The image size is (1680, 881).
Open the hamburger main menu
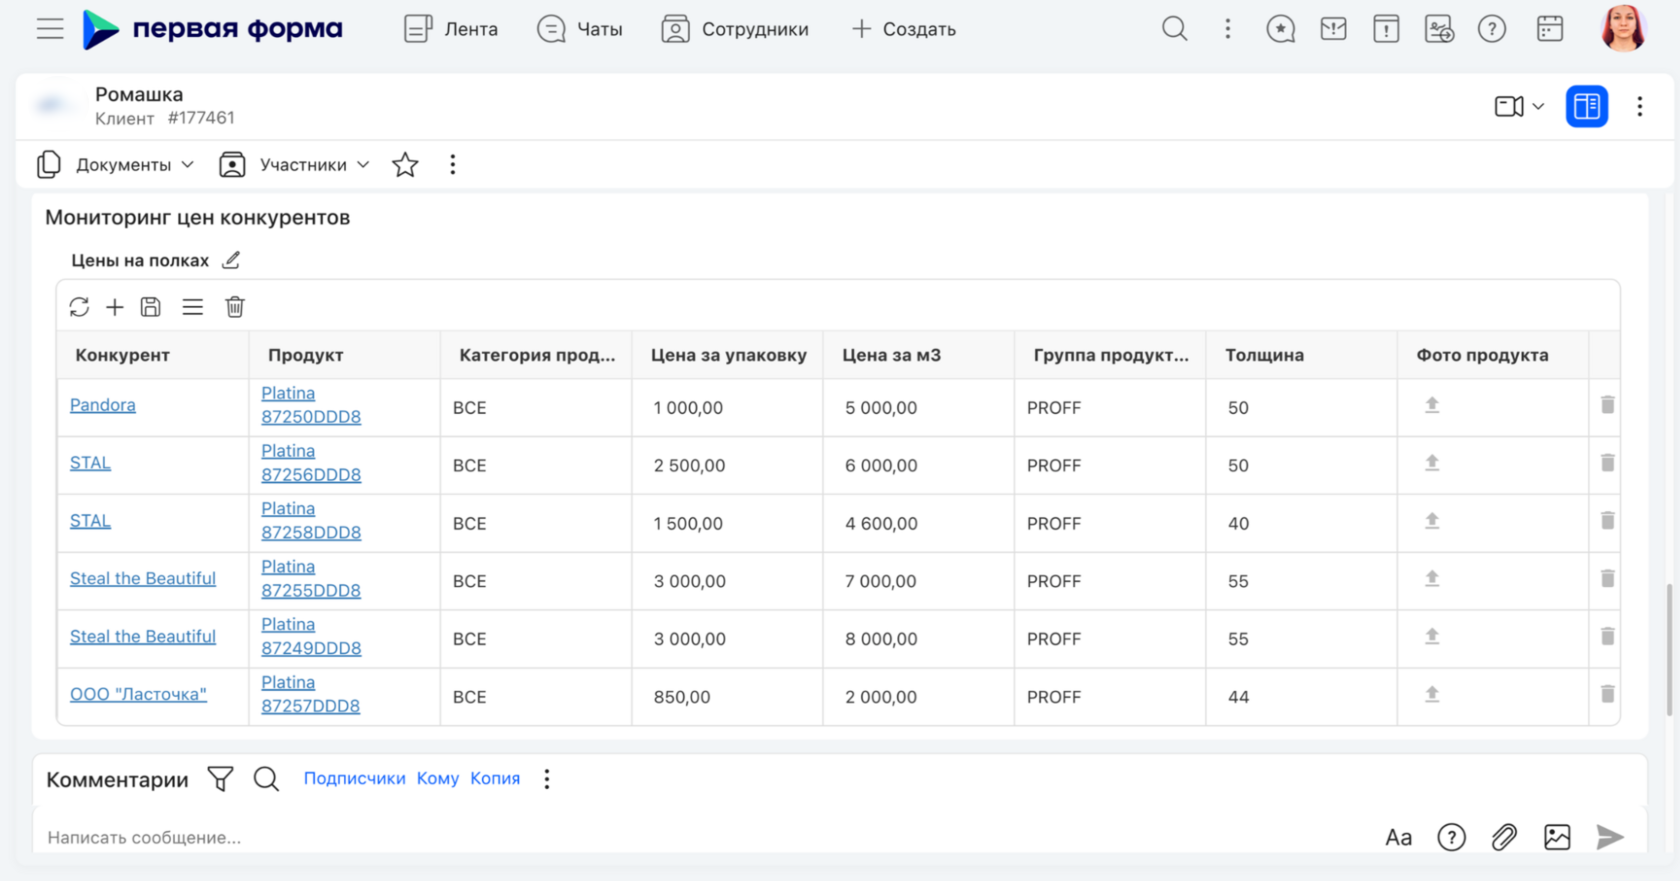[x=50, y=29]
